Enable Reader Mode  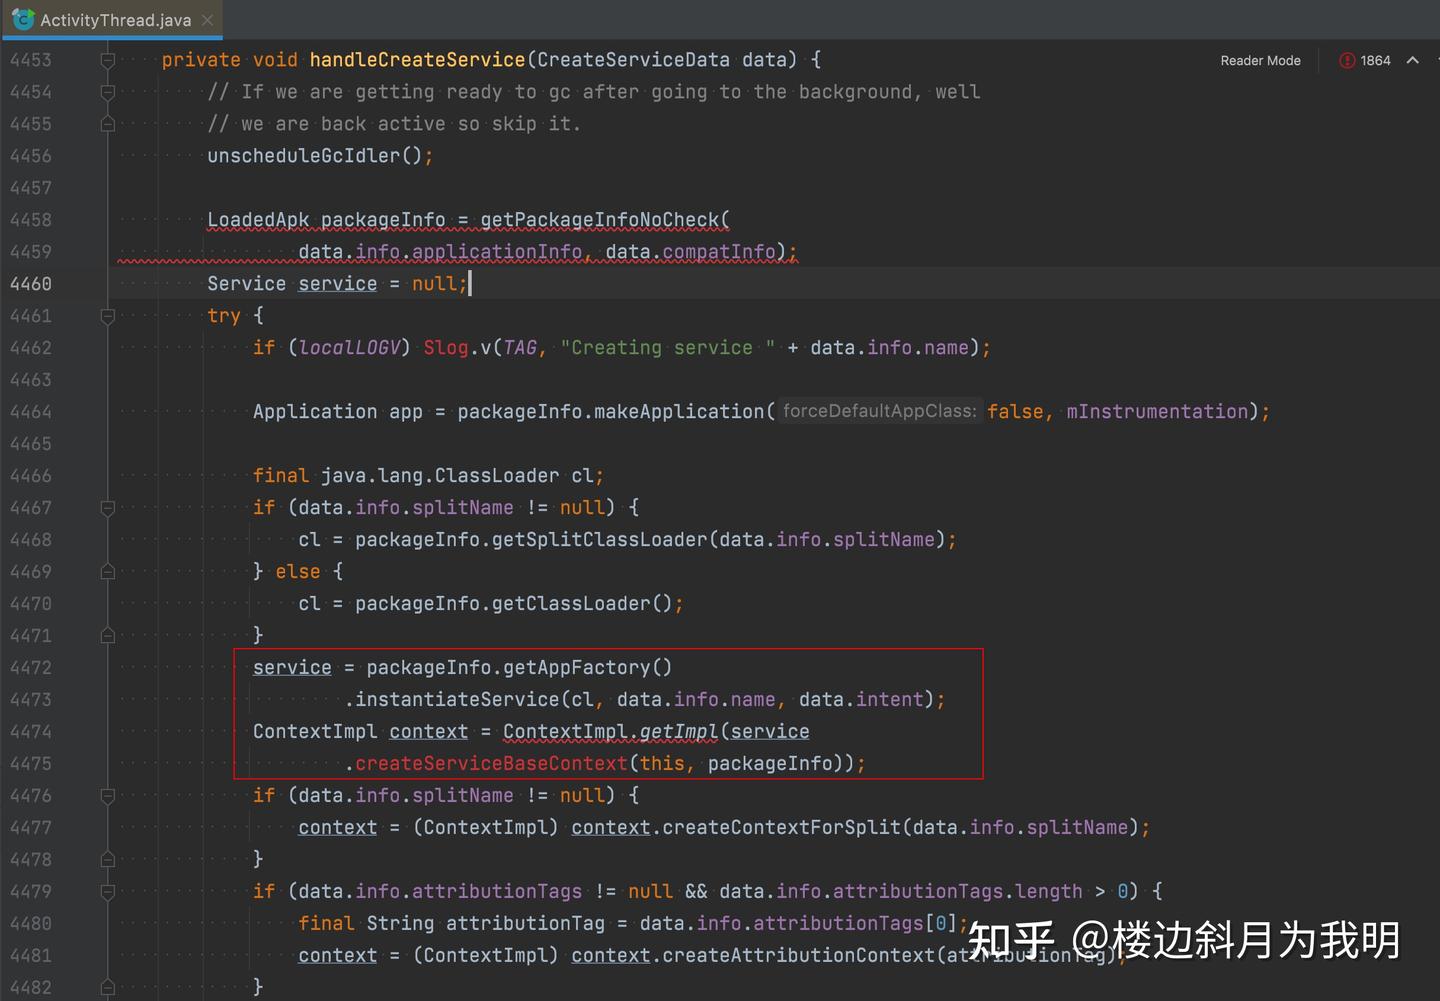1260,61
